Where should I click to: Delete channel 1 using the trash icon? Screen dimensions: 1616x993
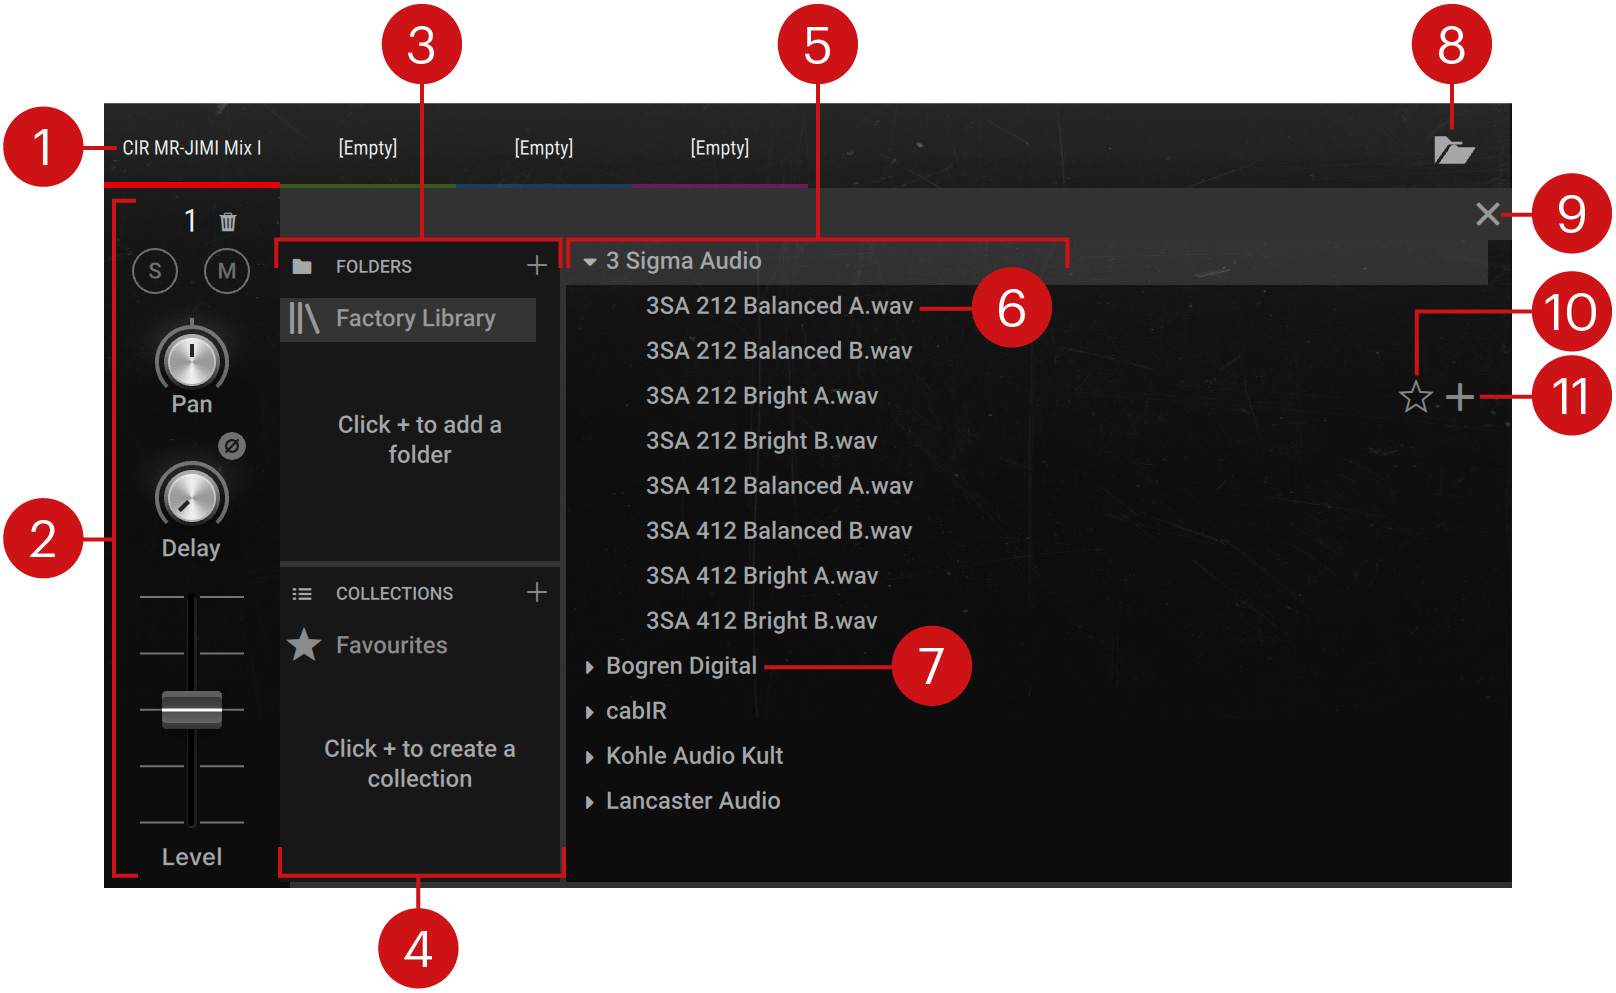(227, 222)
